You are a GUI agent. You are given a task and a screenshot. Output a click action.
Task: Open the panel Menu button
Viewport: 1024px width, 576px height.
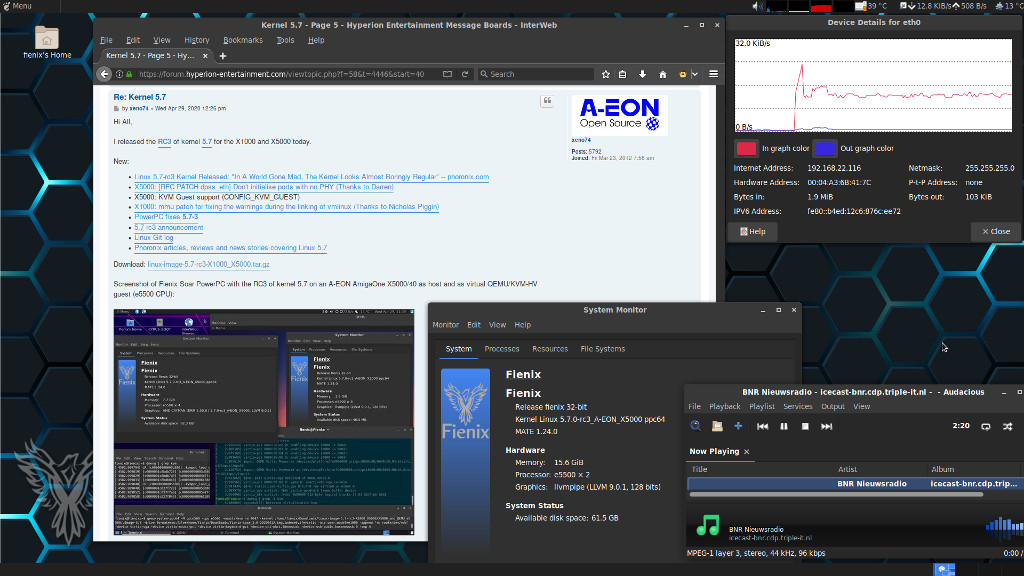pos(18,6)
